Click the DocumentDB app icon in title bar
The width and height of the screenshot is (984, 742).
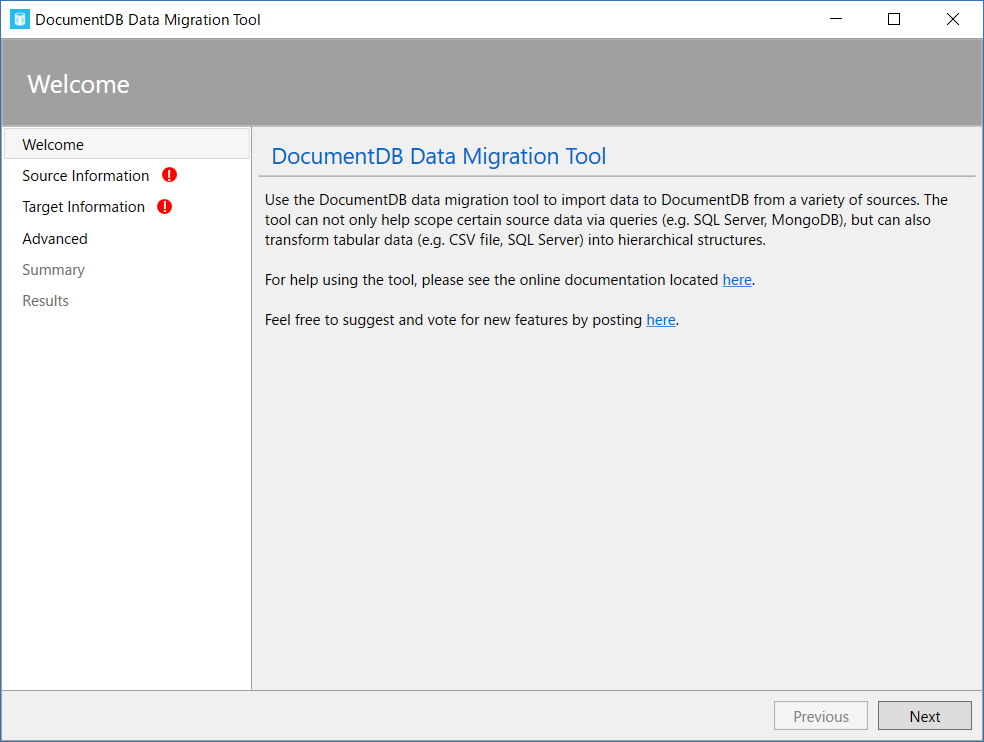click(20, 19)
